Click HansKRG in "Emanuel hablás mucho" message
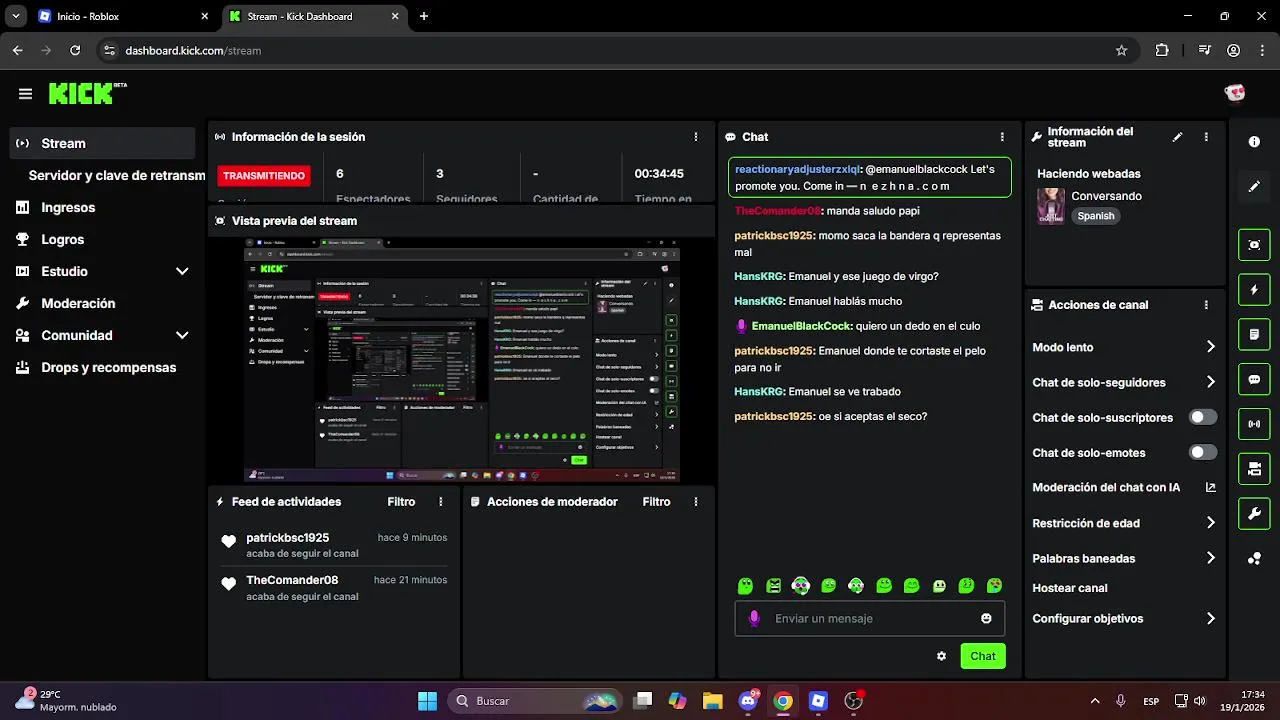Viewport: 1280px width, 720px height. pyautogui.click(x=759, y=301)
